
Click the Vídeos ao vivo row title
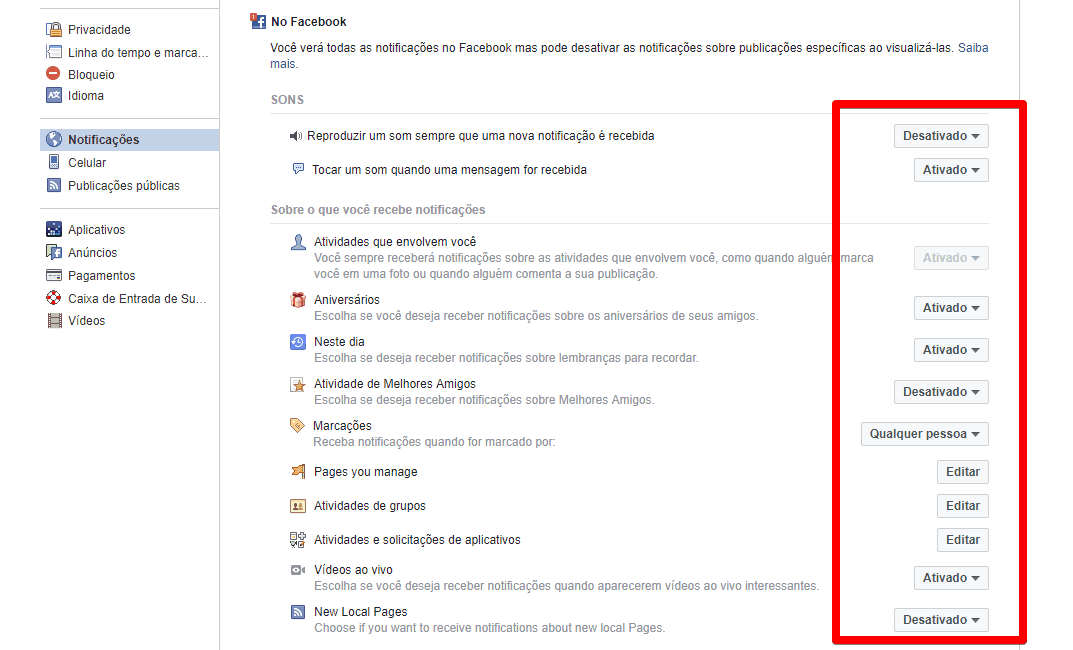353,570
